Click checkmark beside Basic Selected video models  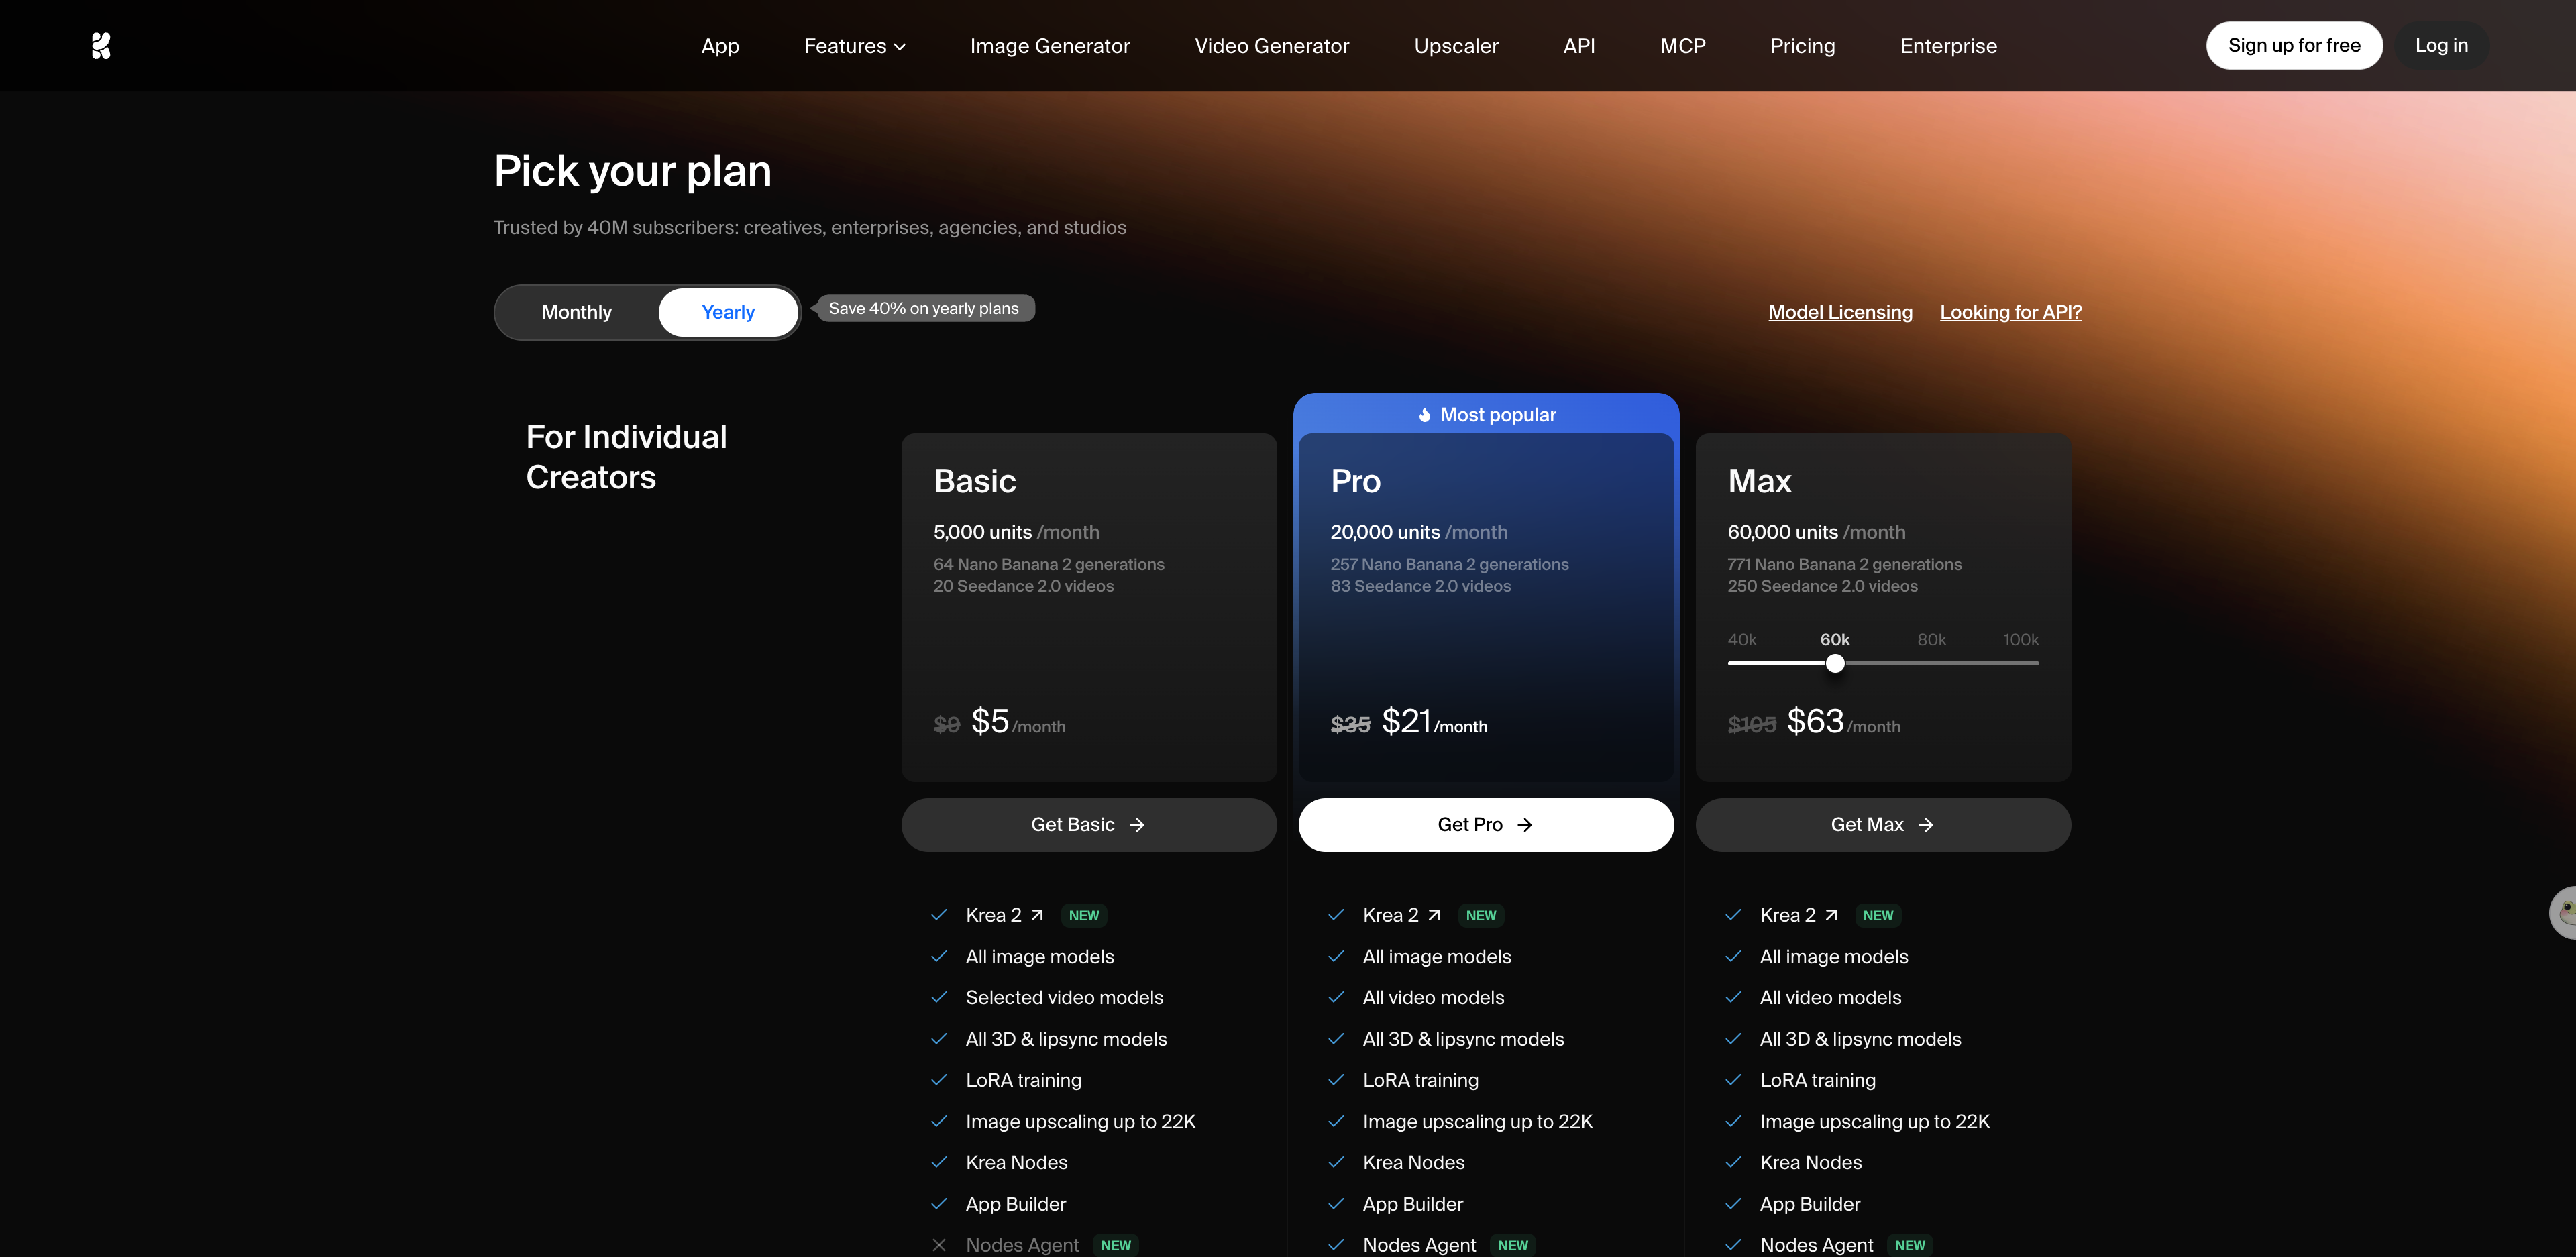click(x=939, y=997)
